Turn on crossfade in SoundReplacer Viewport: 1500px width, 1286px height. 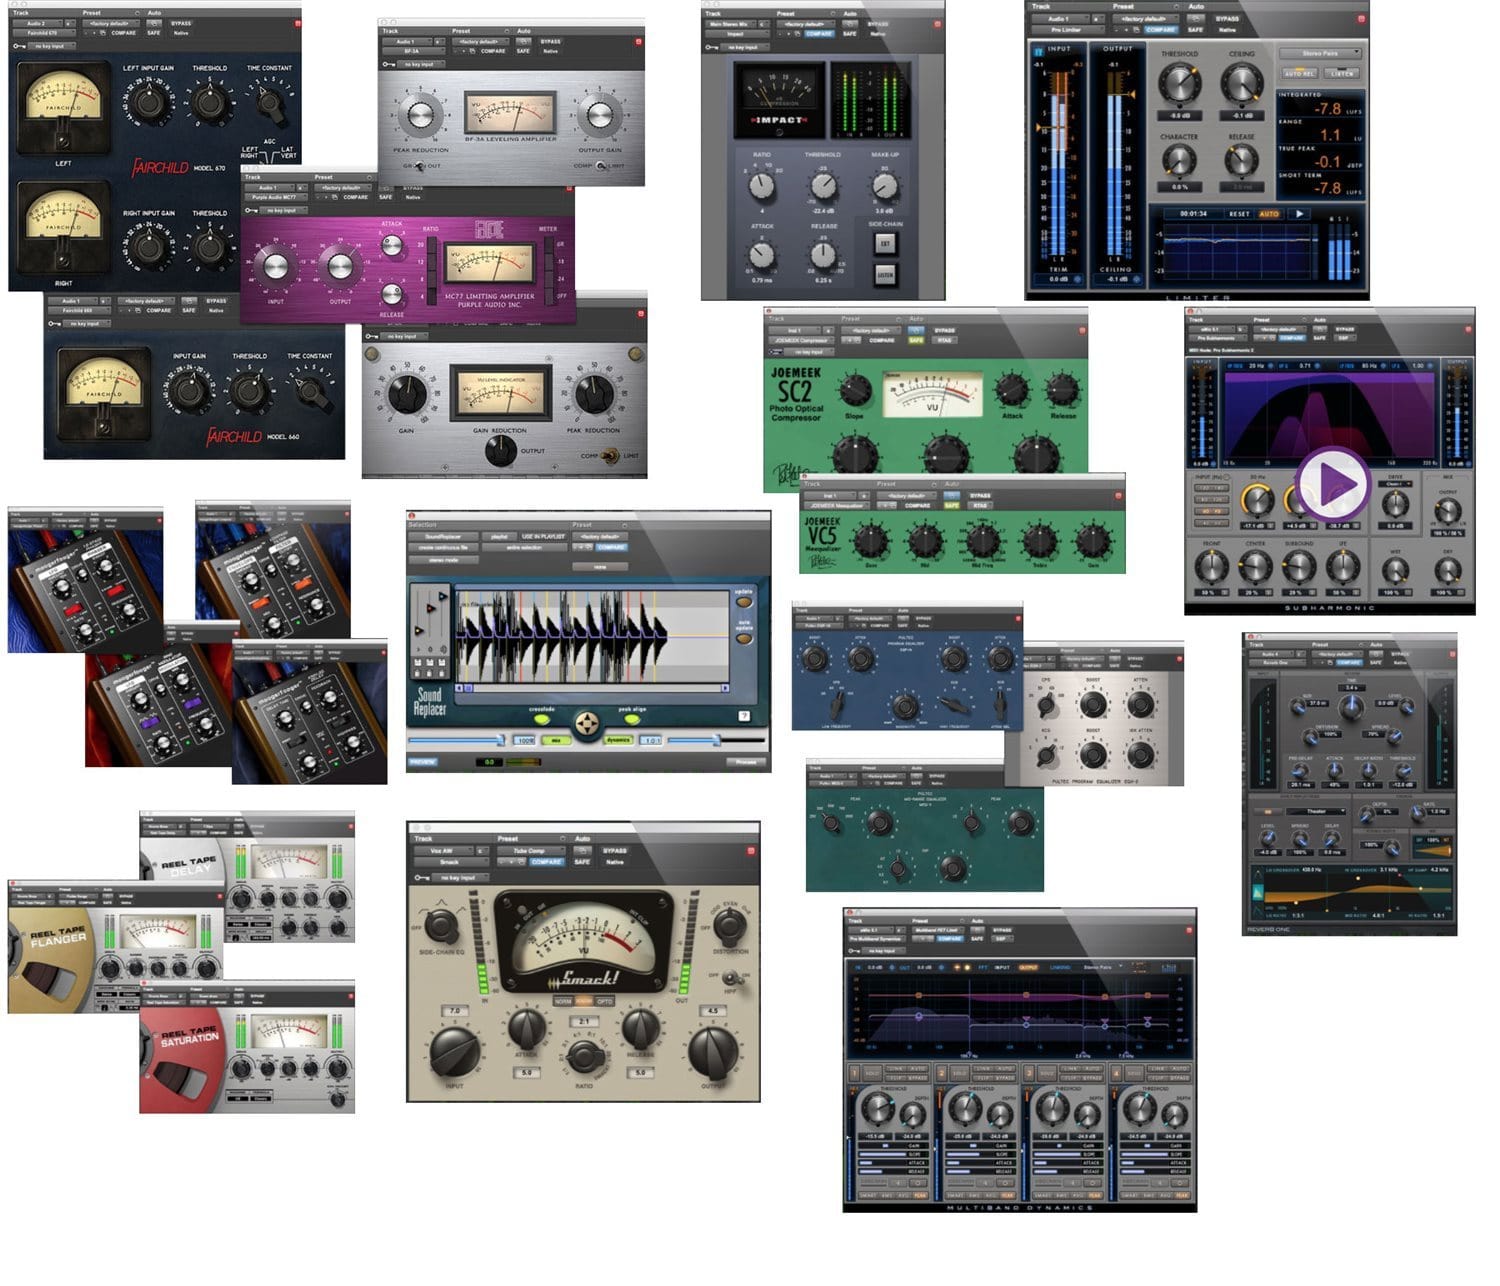542,720
